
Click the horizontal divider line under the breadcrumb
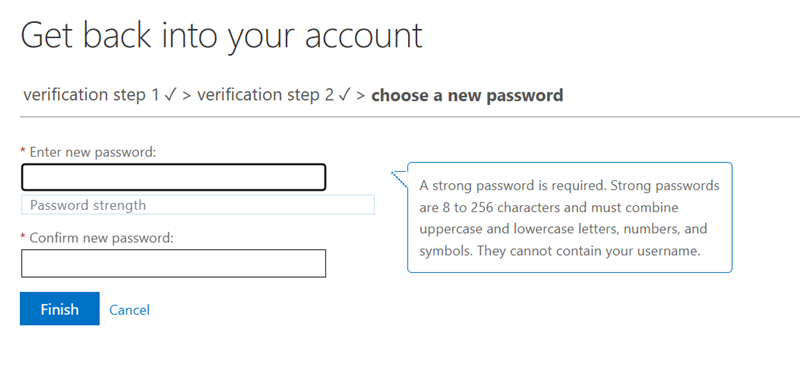[410, 117]
